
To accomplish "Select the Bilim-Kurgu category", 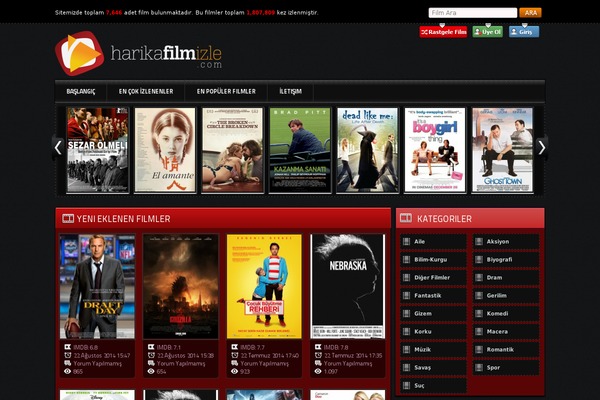I will (x=433, y=260).
